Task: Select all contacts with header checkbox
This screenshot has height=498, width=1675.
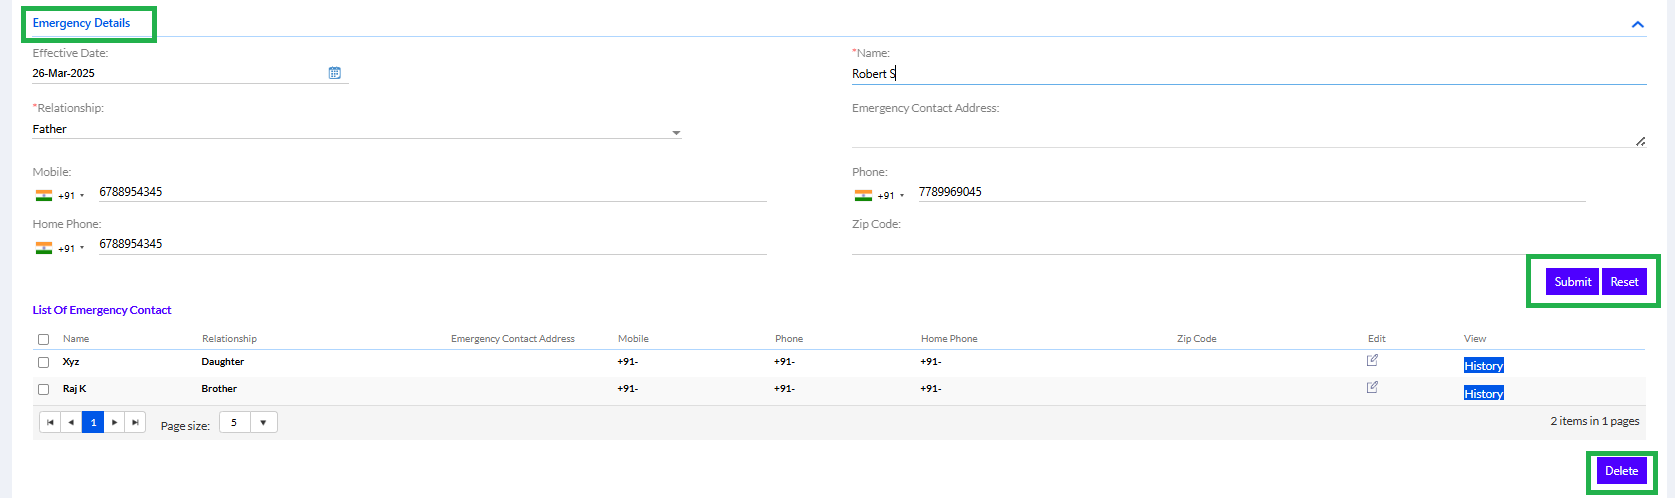Action: click(43, 339)
